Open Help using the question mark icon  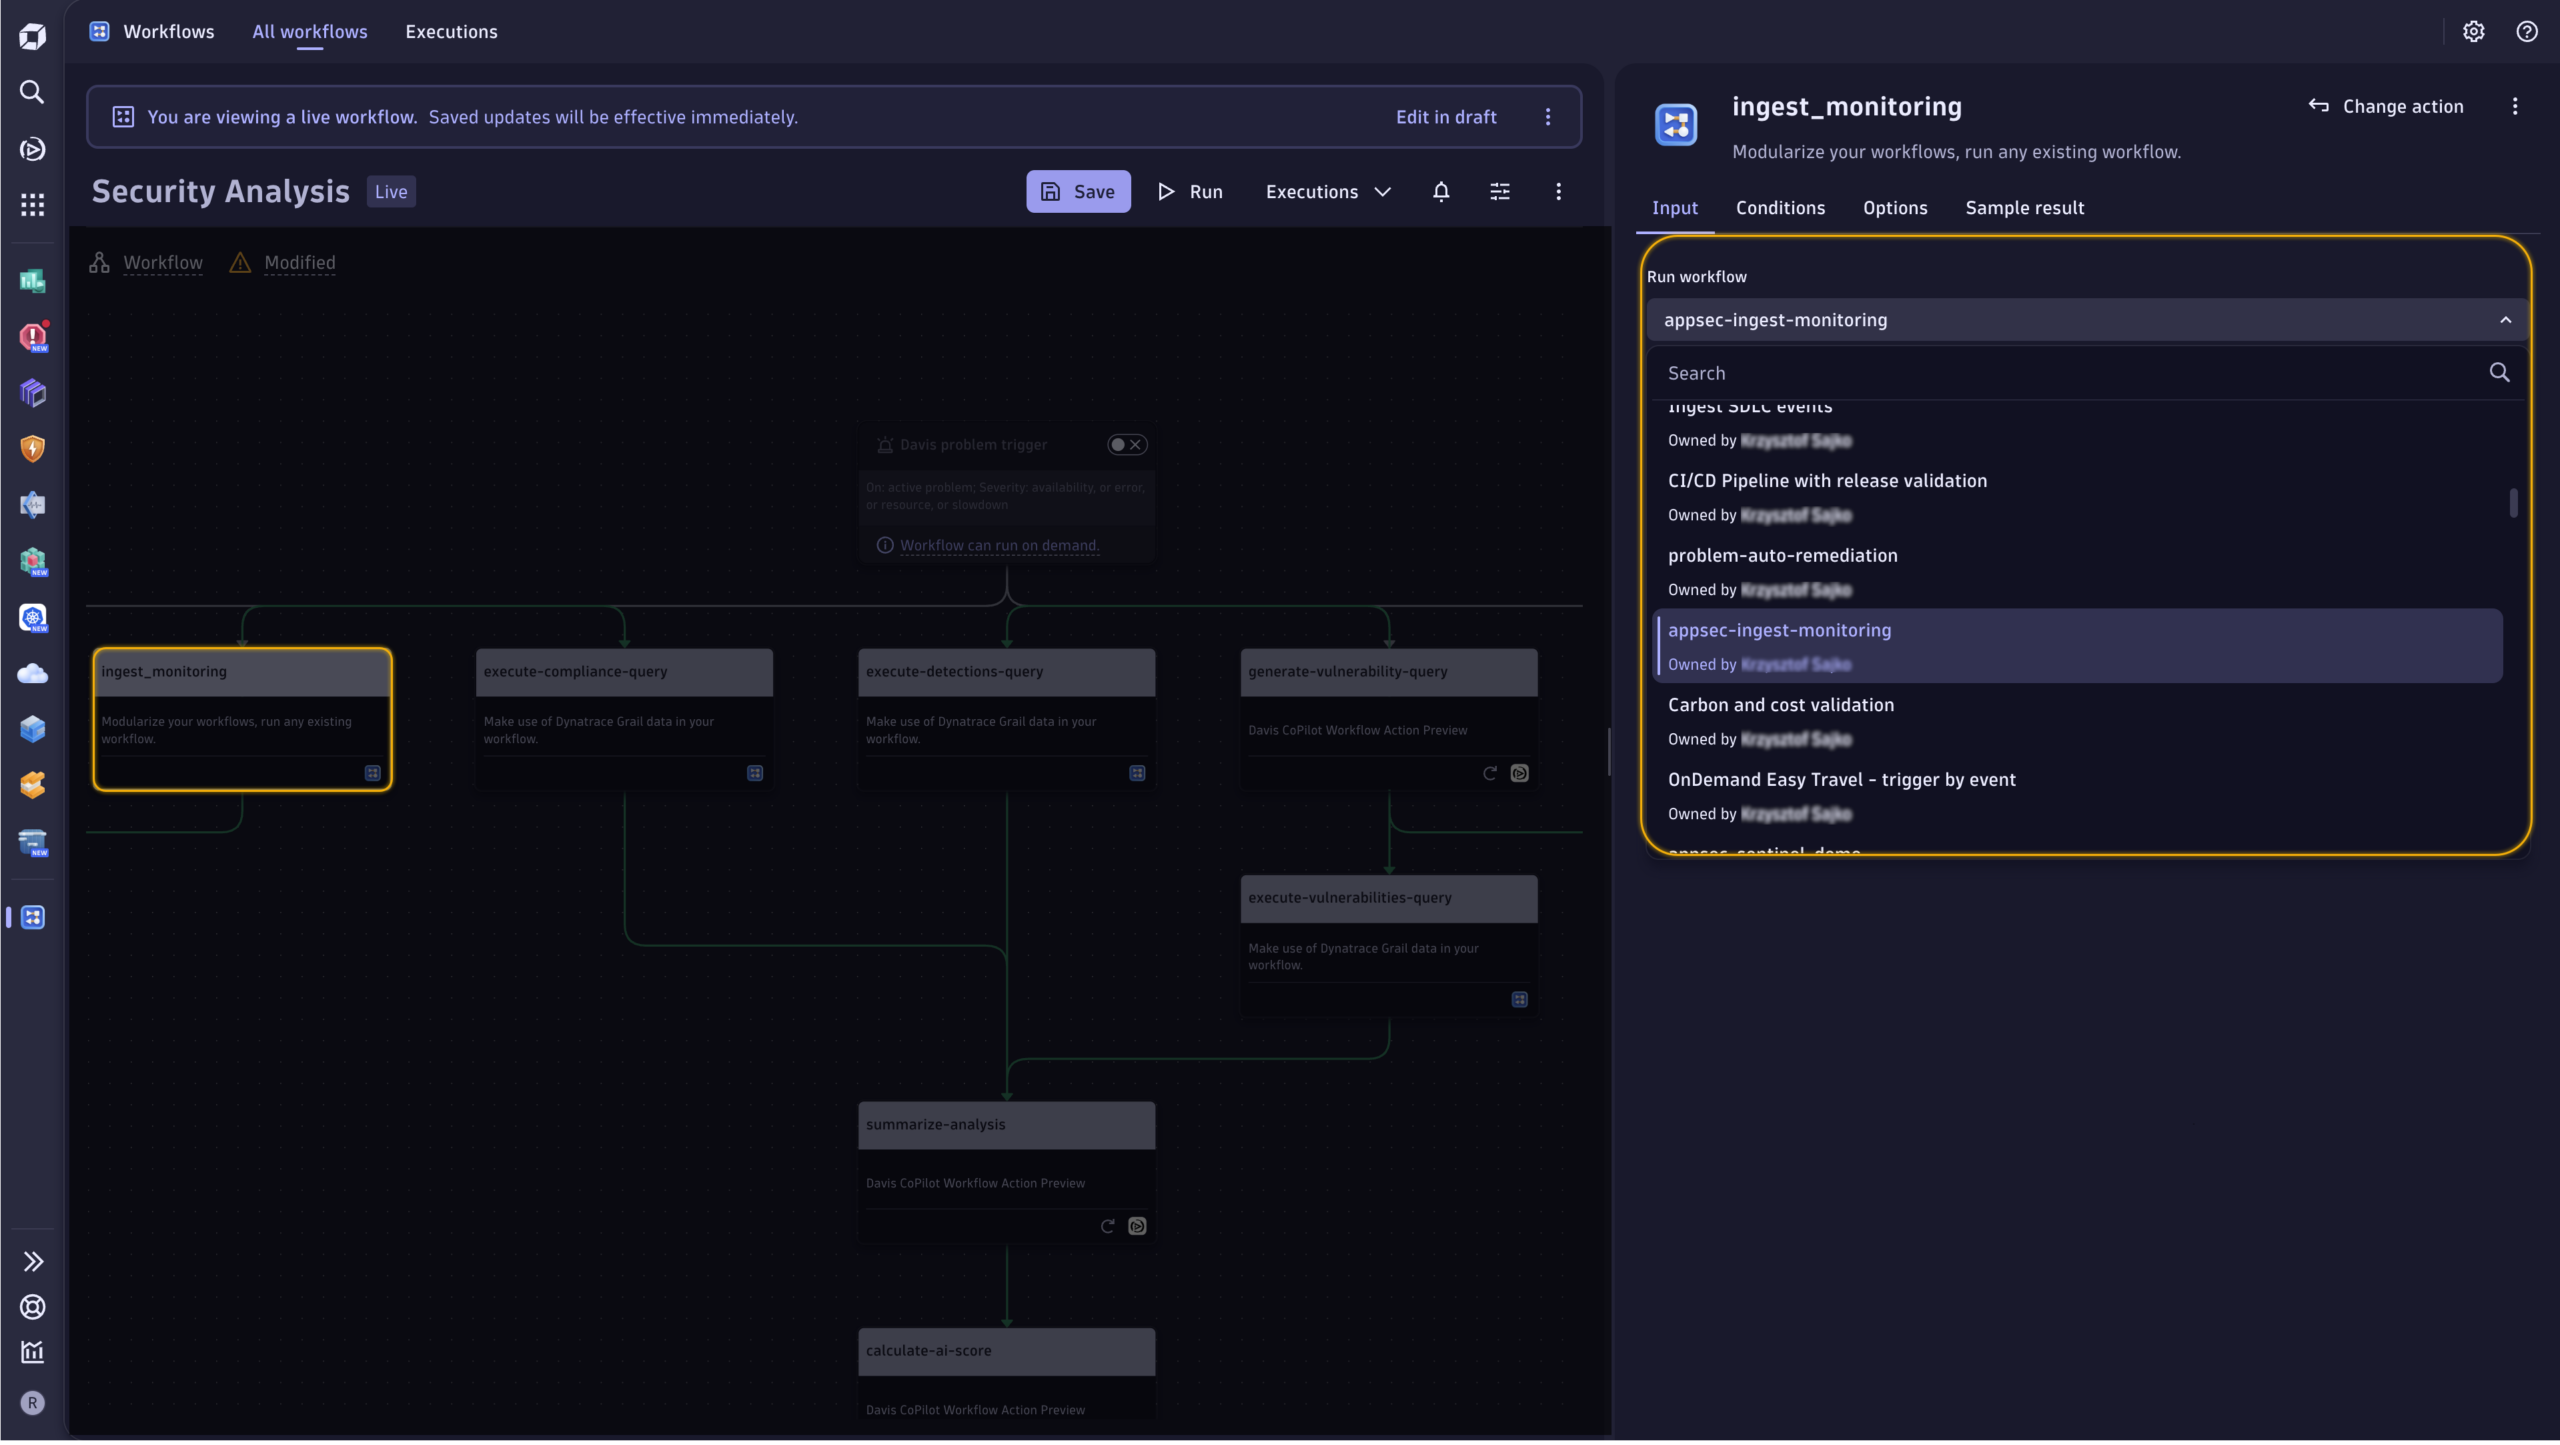point(2527,31)
